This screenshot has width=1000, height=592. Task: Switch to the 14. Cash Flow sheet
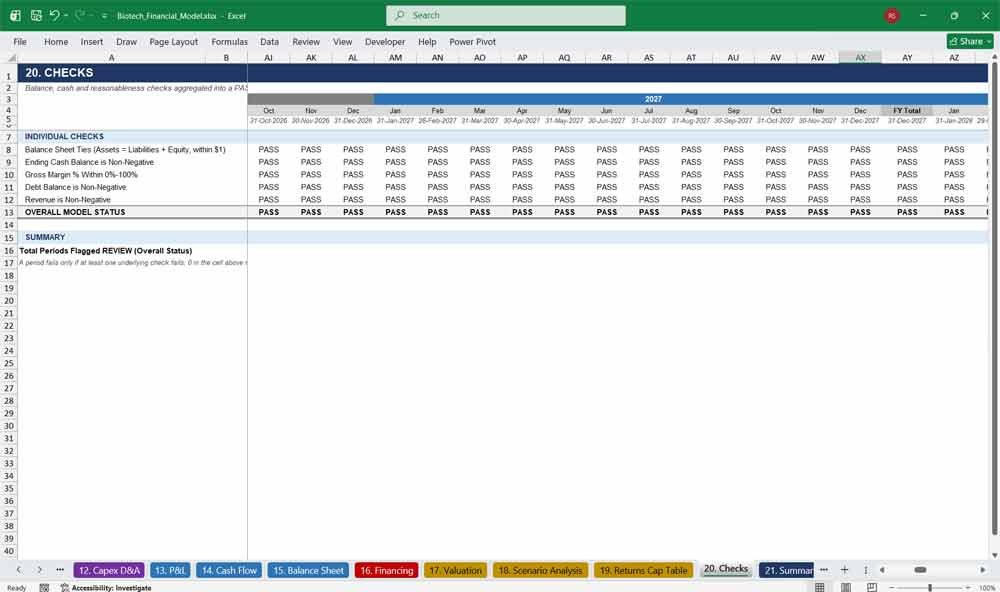click(229, 570)
